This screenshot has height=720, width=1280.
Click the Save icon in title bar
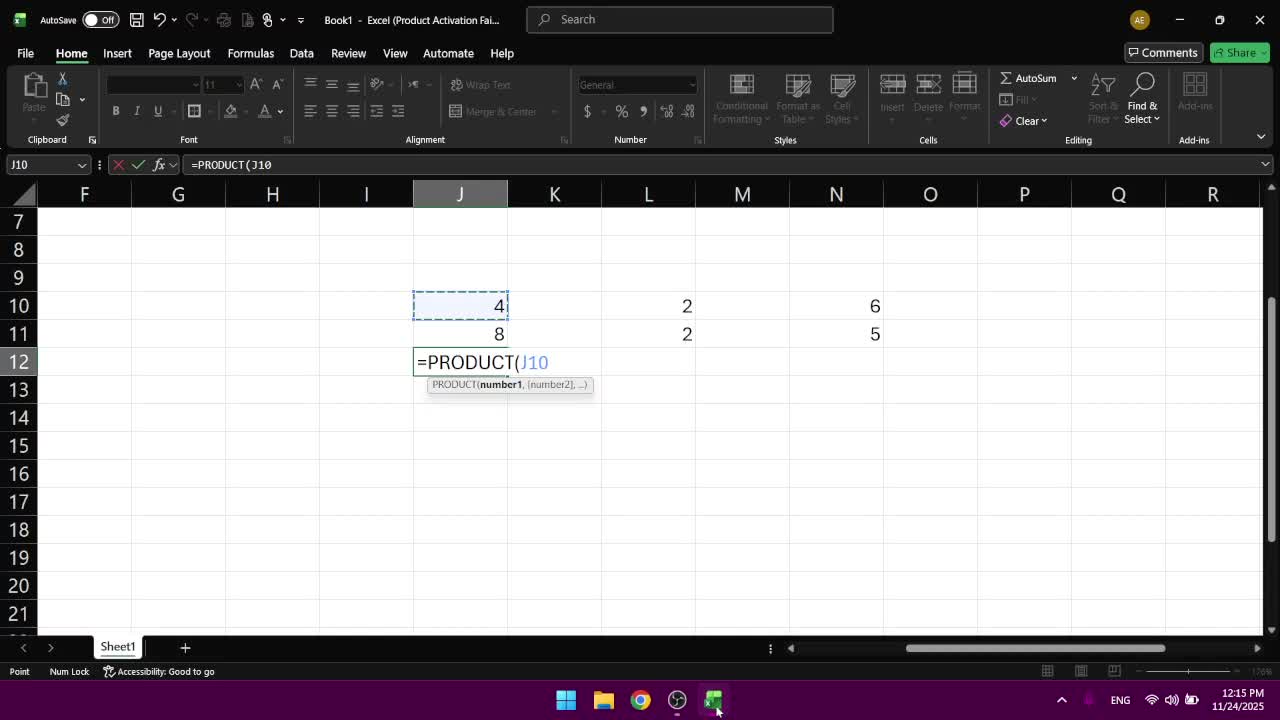click(x=137, y=20)
